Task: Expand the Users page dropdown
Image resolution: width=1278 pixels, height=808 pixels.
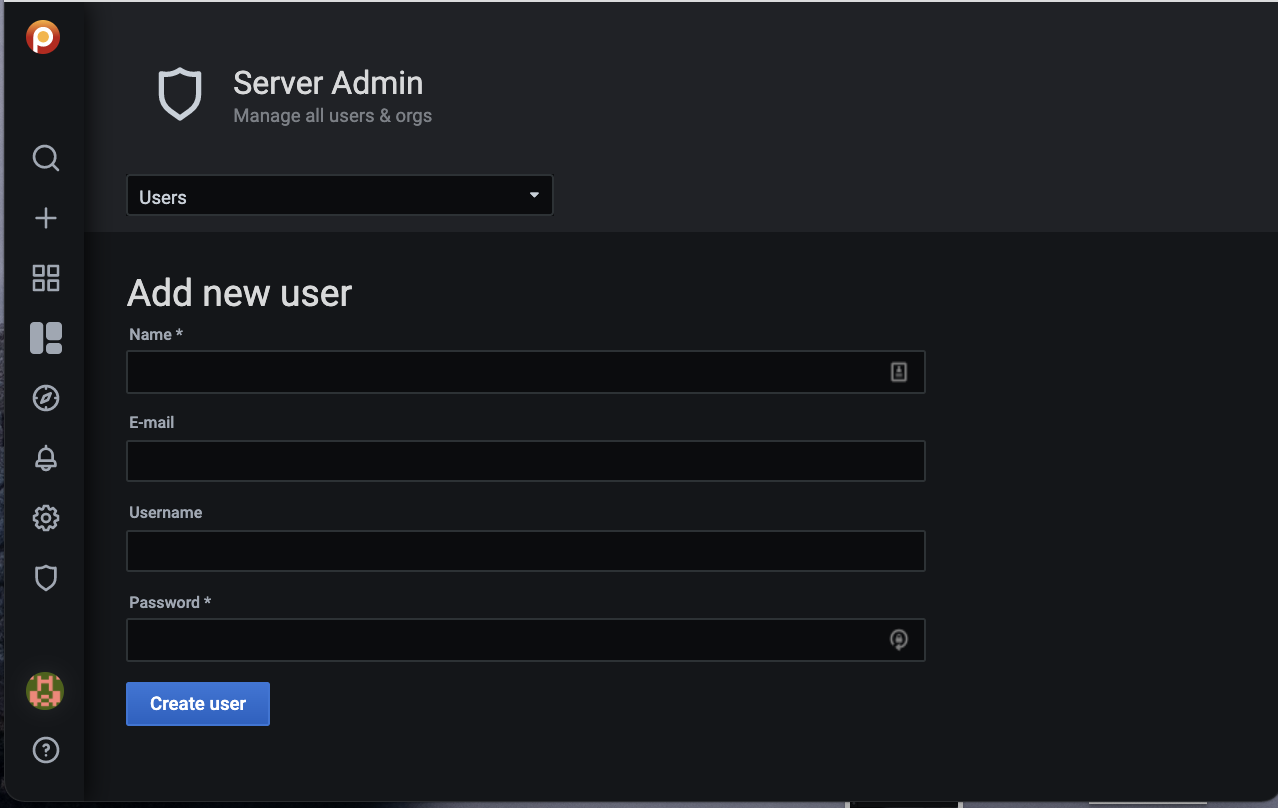Action: 339,196
